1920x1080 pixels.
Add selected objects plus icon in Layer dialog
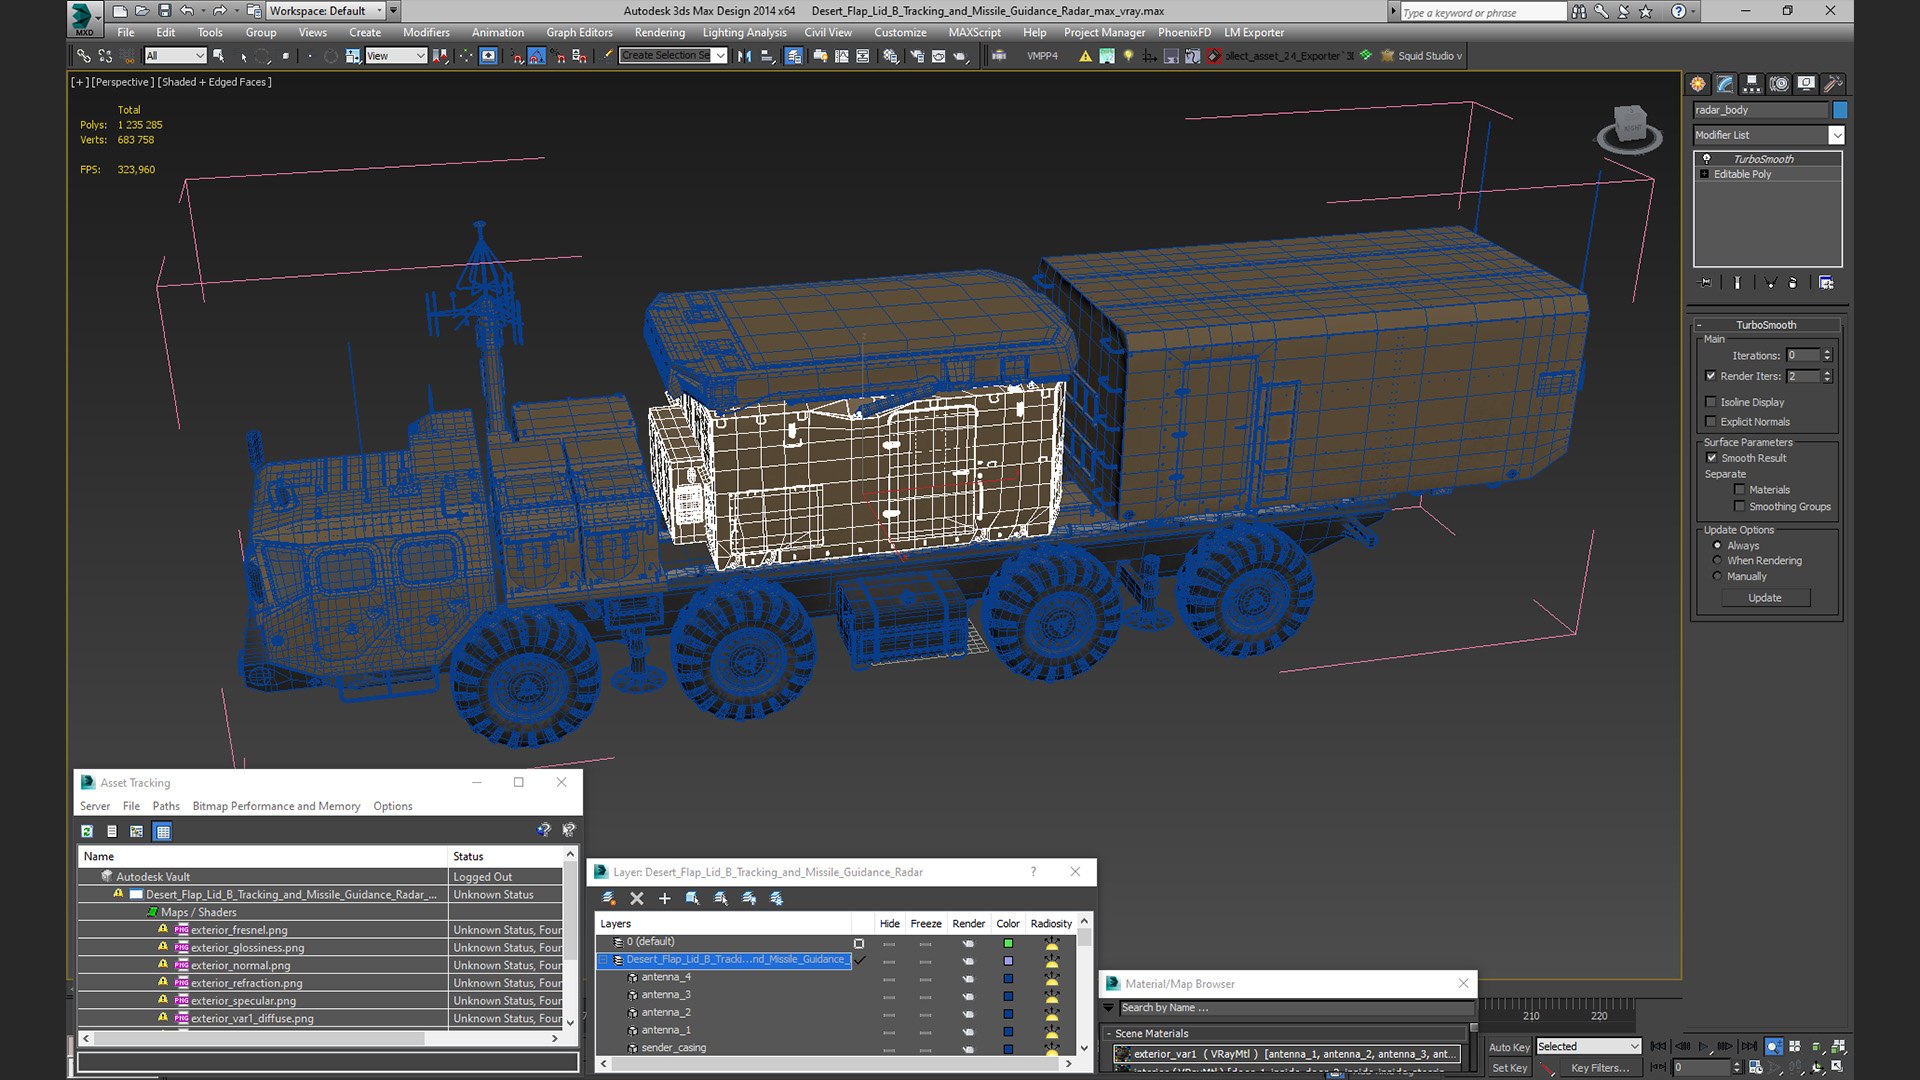[x=664, y=898]
